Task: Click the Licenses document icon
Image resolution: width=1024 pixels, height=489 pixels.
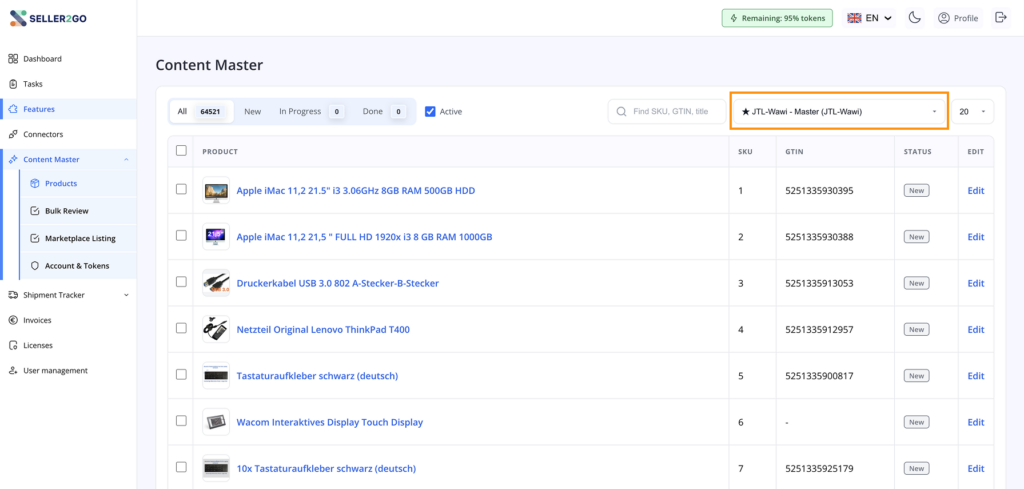Action: coord(13,345)
